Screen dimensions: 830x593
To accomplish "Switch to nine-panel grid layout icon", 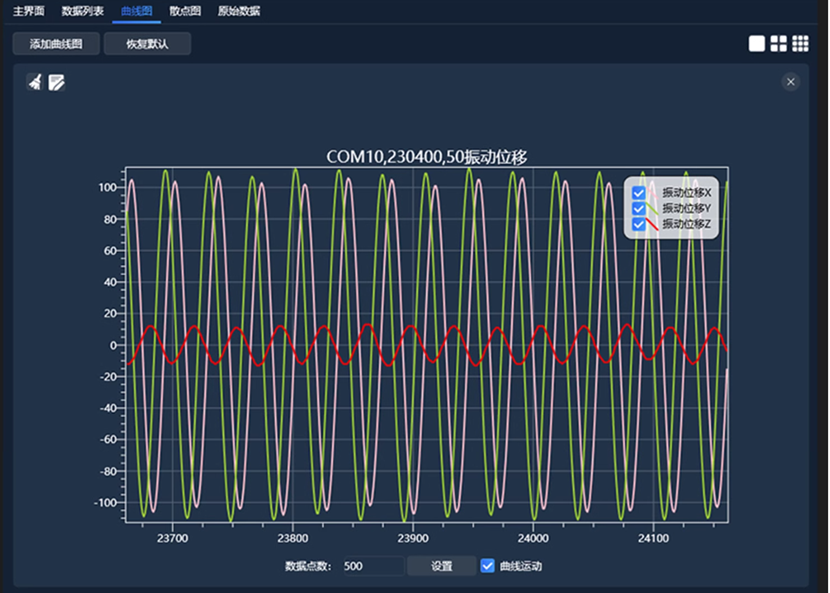I will click(x=800, y=43).
